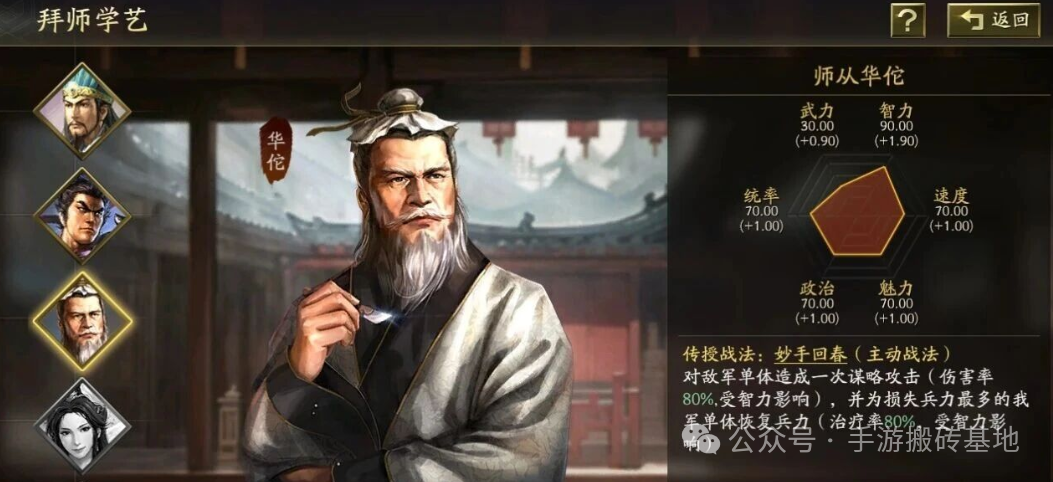
Task: Click the 武力 attribute label
Action: [x=816, y=111]
